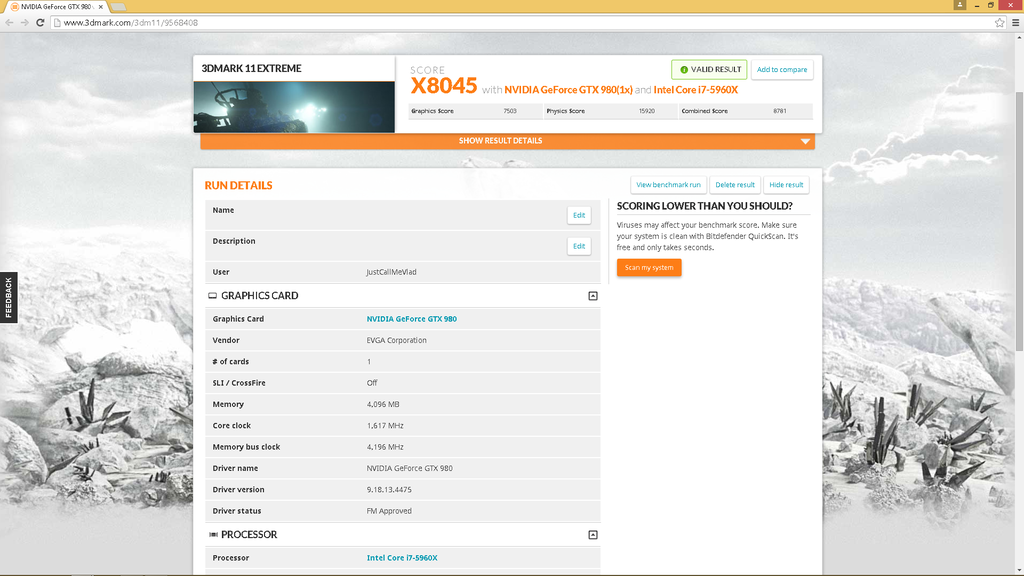The width and height of the screenshot is (1024, 576).
Task: Close the NVIDIA GeForce GTX 980 tab
Action: (100, 7)
